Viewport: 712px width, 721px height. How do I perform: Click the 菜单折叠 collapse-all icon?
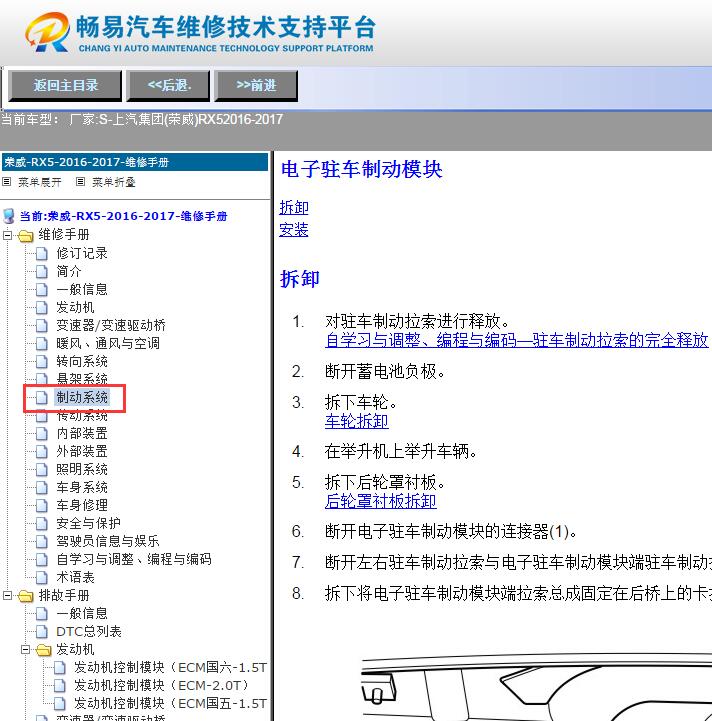point(80,182)
